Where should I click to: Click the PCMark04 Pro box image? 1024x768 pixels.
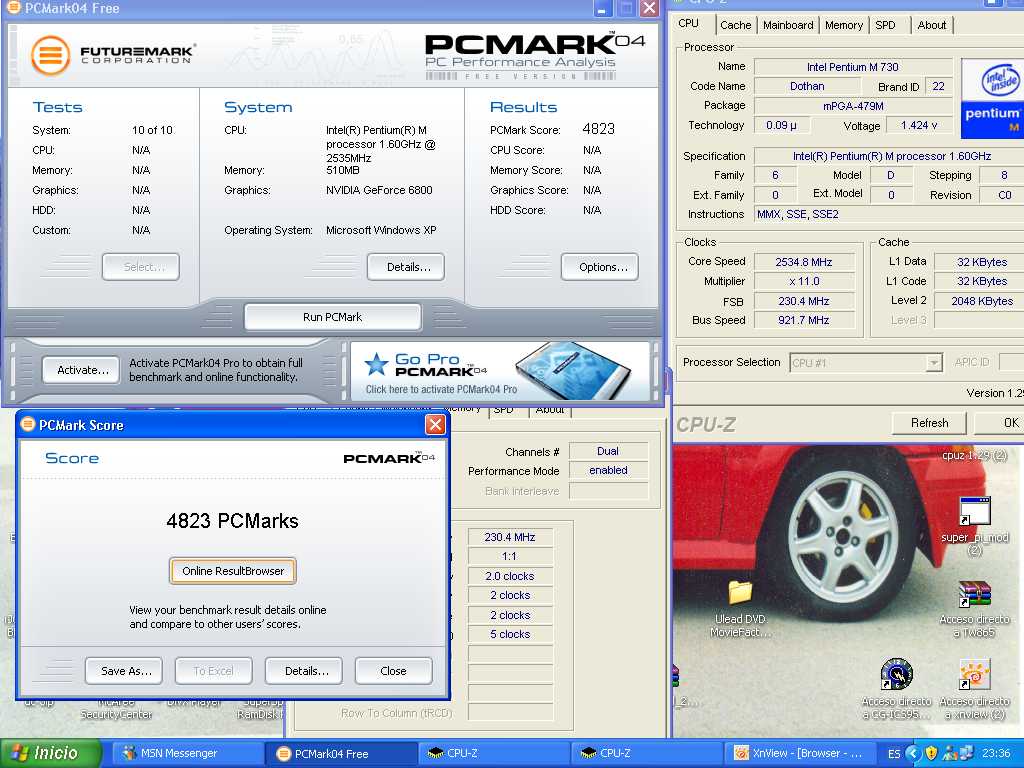(x=572, y=369)
